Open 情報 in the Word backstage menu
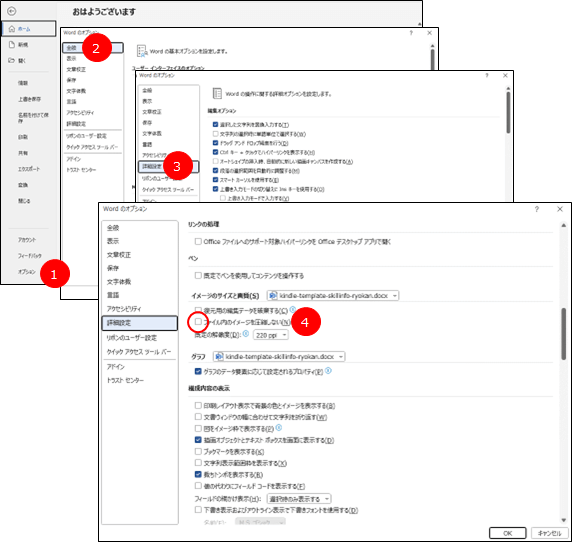This screenshot has height=542, width=572. click(x=23, y=83)
